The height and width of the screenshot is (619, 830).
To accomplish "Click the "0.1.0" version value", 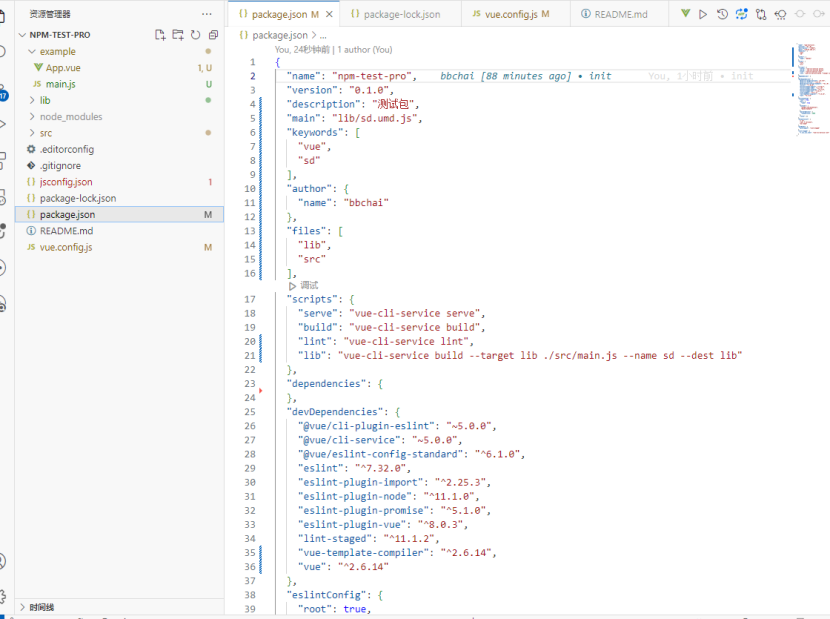I will tap(369, 90).
